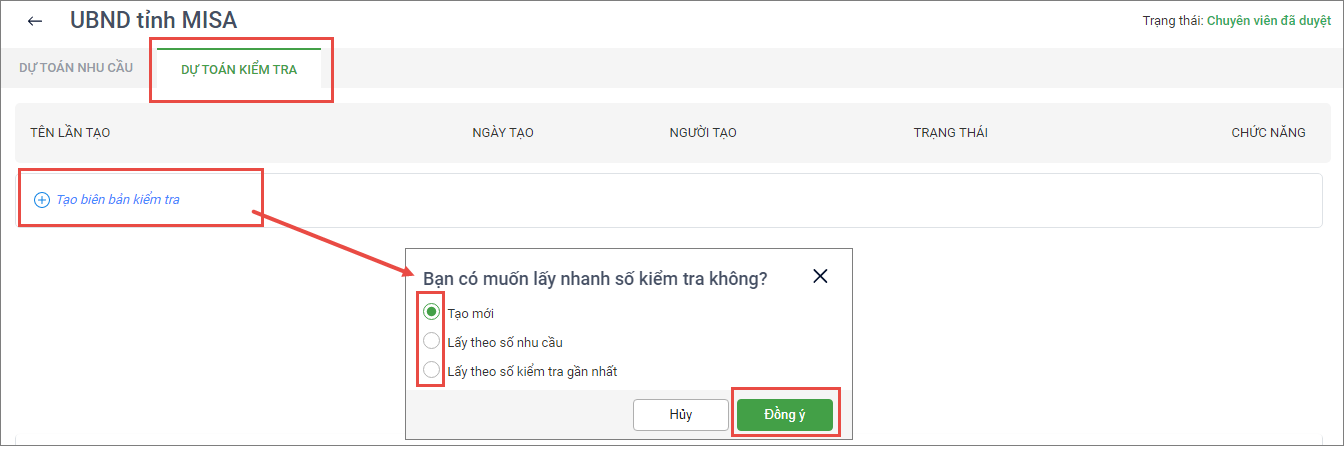Open the DỰ TOÁN KIỂM TRA tab
Viewport: 1344px width, 450px height.
pos(239,70)
